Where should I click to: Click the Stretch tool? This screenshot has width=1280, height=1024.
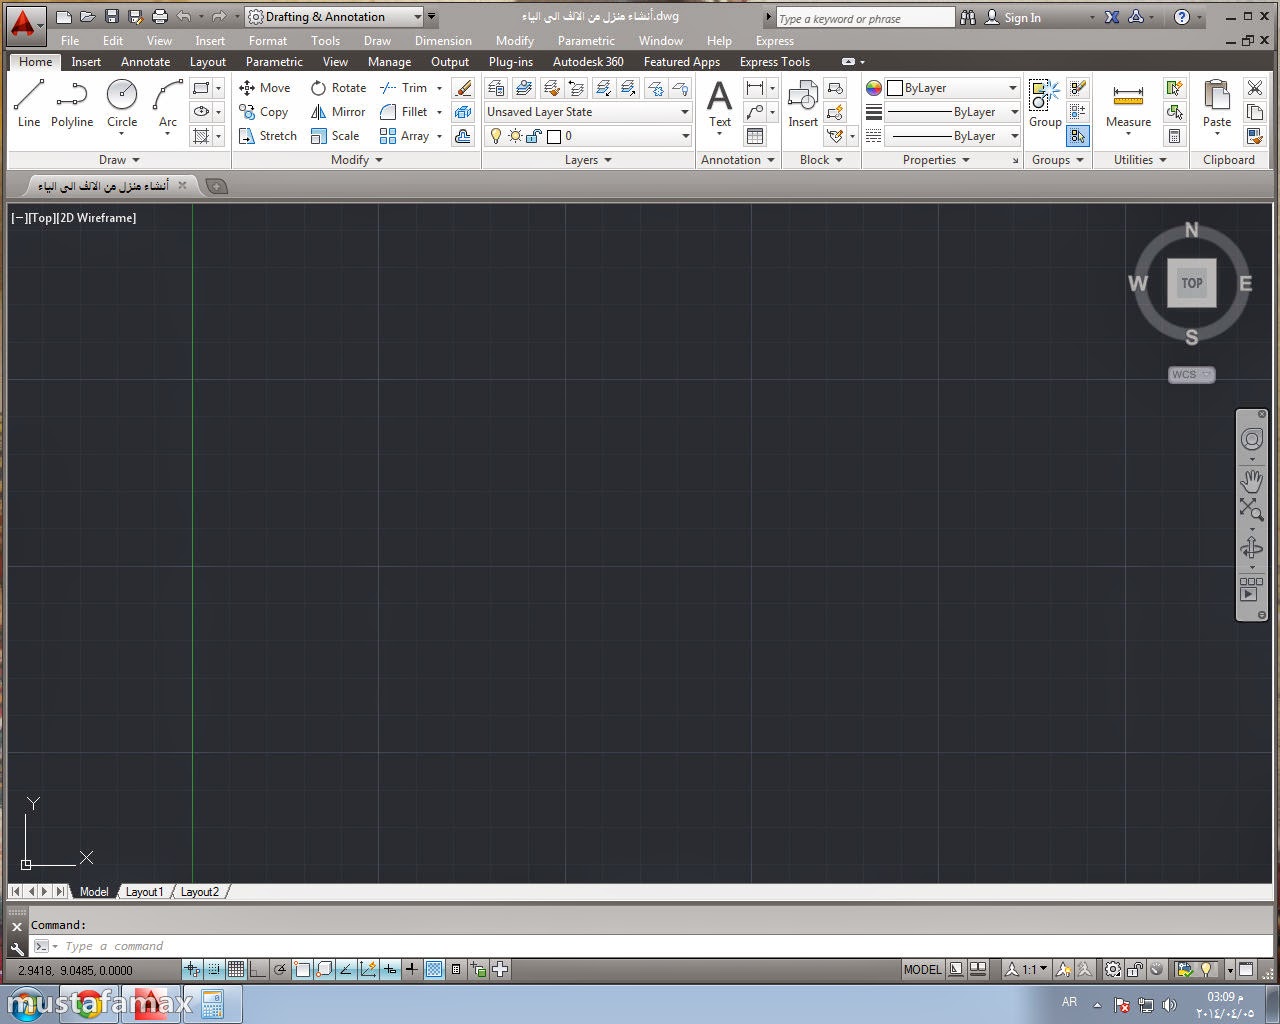tap(268, 136)
